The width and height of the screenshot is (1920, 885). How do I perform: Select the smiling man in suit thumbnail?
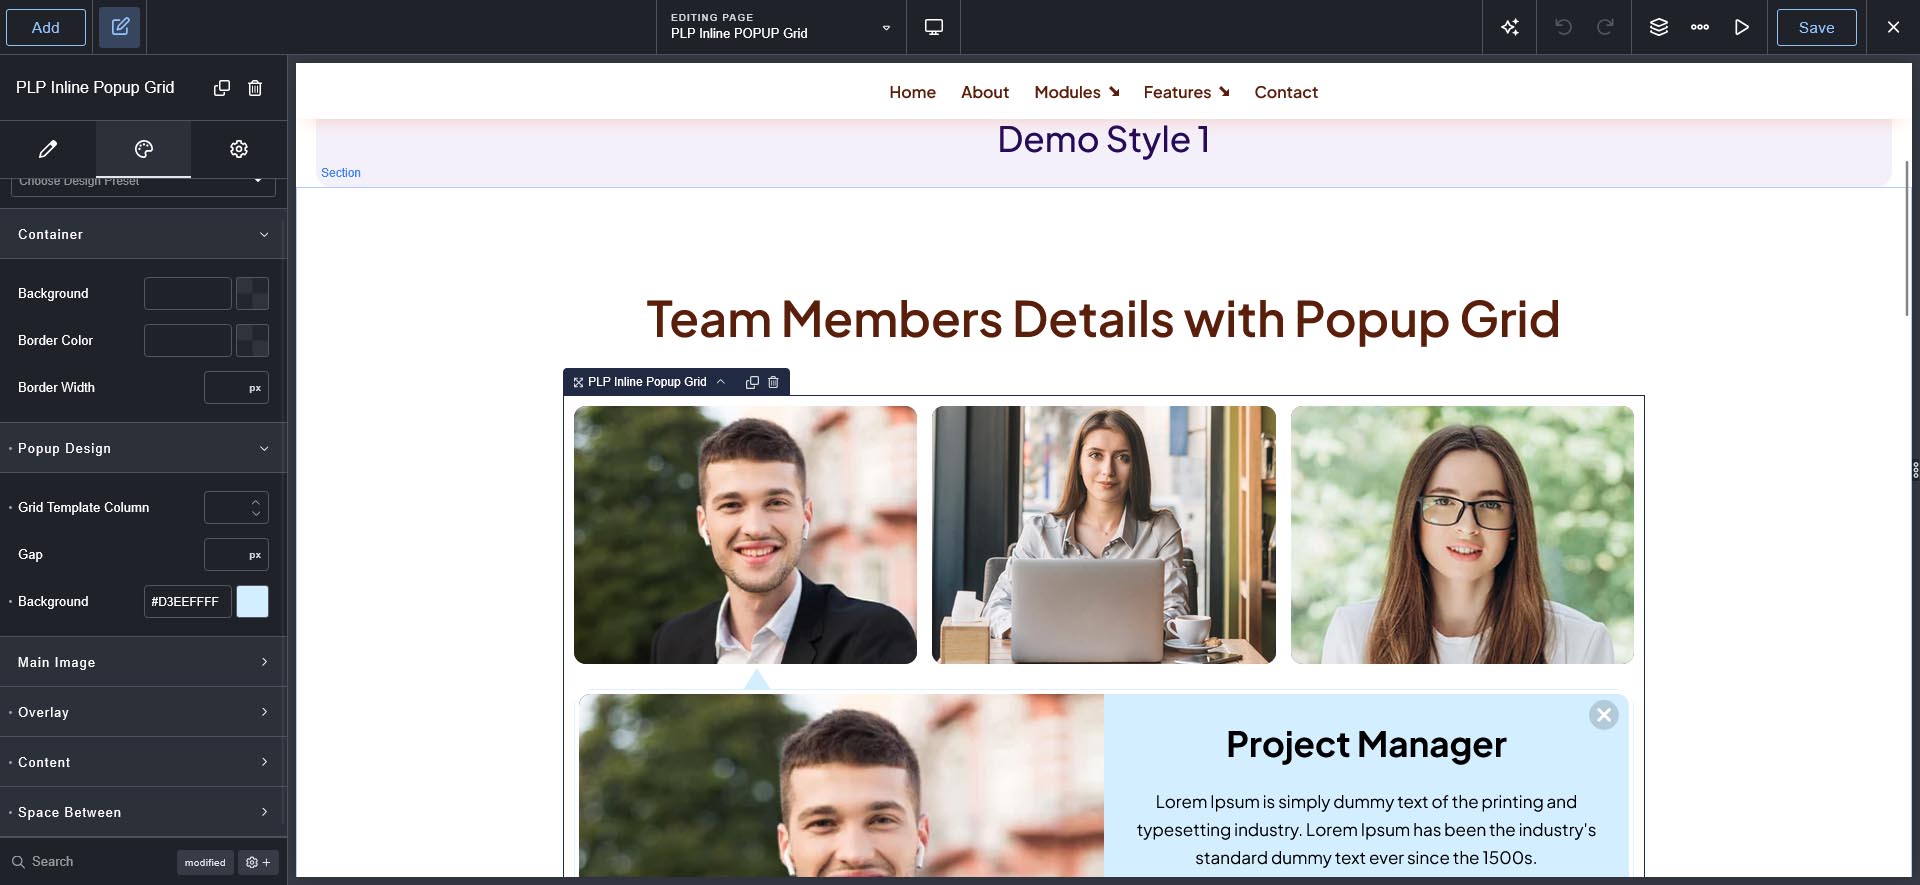(x=745, y=535)
